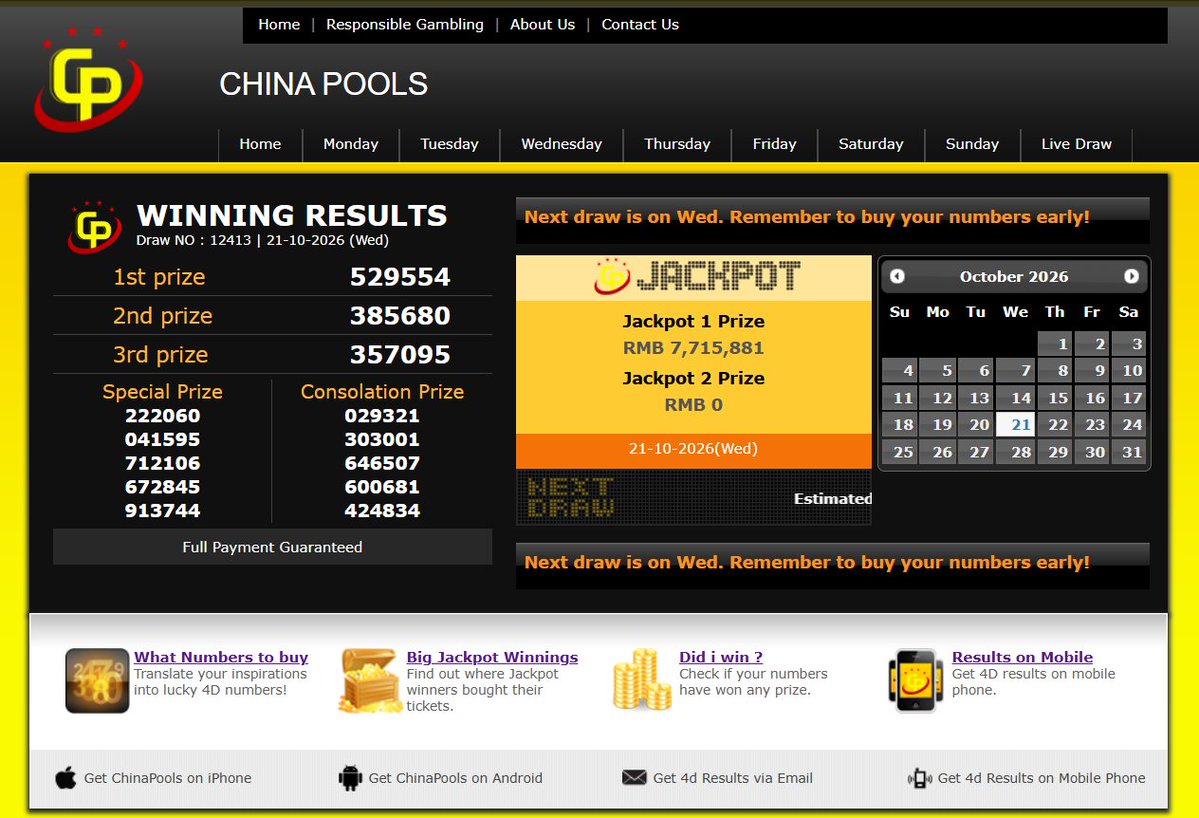
Task: Open Did i win ? link
Action: point(721,657)
